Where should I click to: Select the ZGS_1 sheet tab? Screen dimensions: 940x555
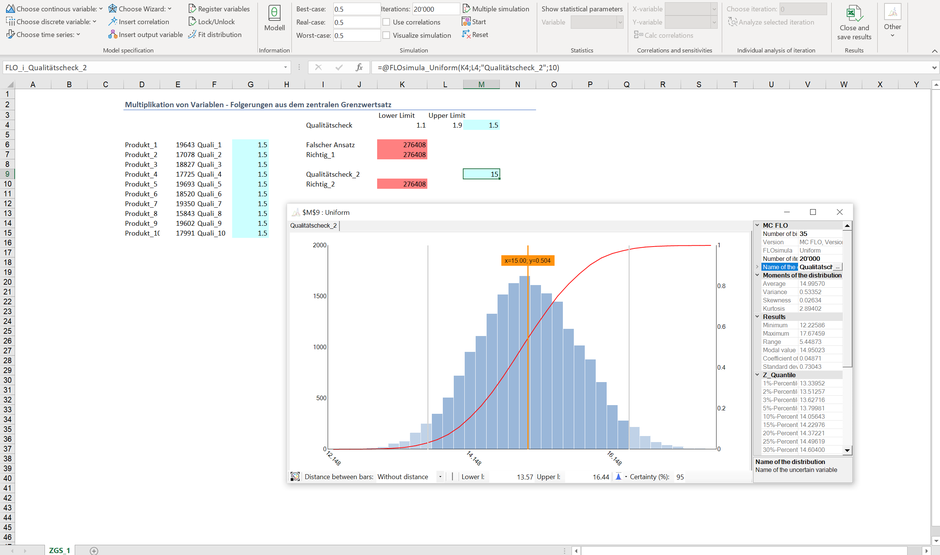click(x=59, y=550)
